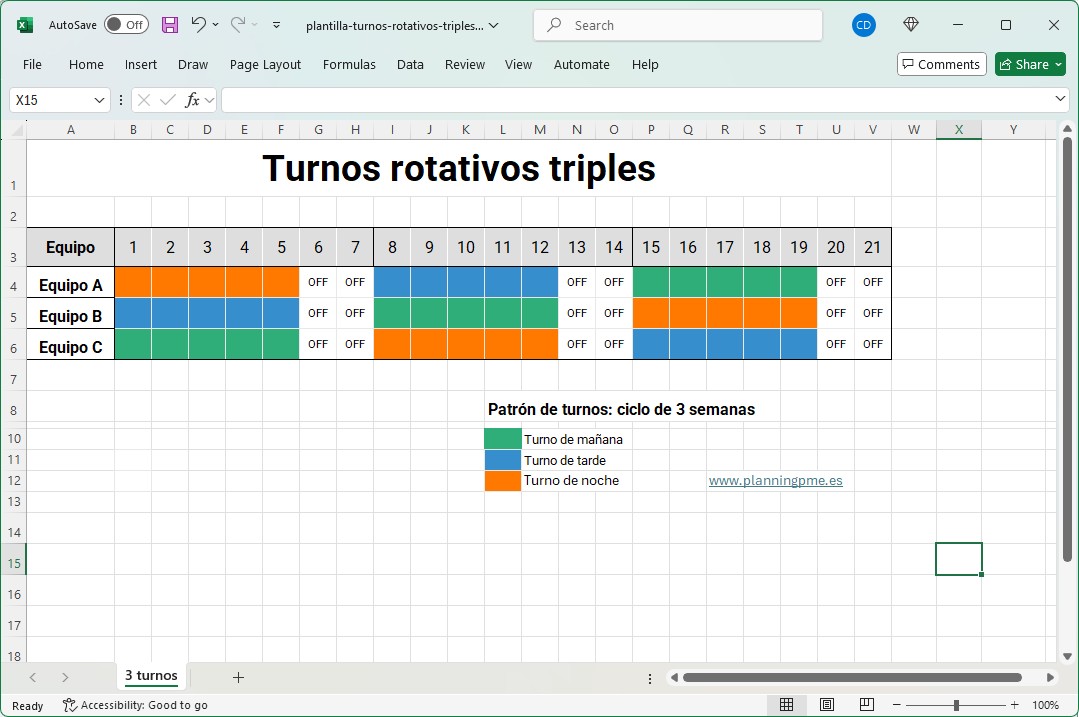Click the Undo arrow icon

point(198,25)
